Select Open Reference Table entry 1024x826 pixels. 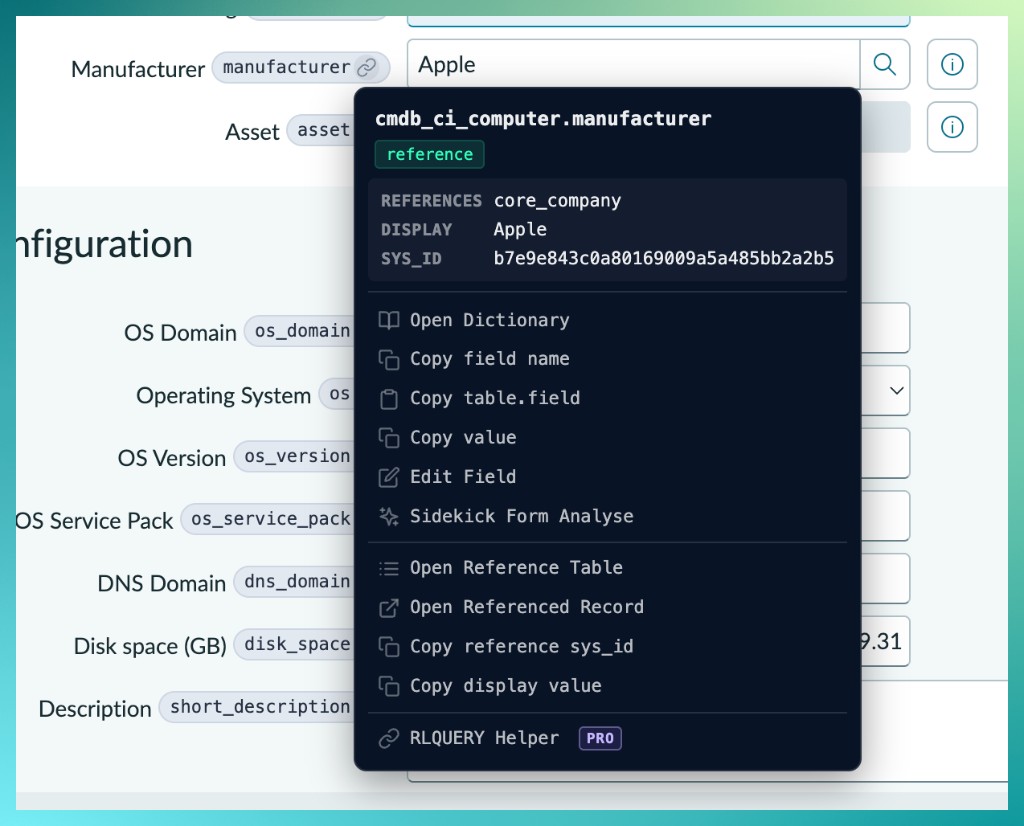click(x=607, y=568)
